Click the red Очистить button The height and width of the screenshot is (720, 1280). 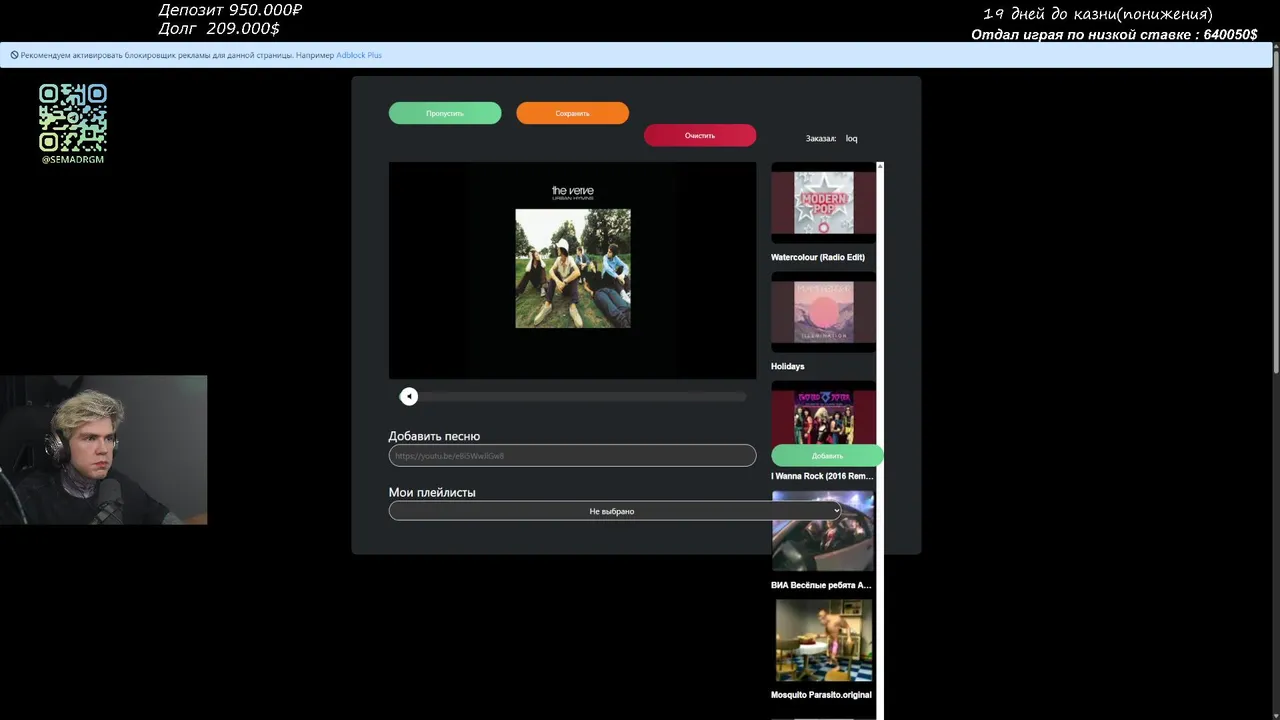[700, 135]
